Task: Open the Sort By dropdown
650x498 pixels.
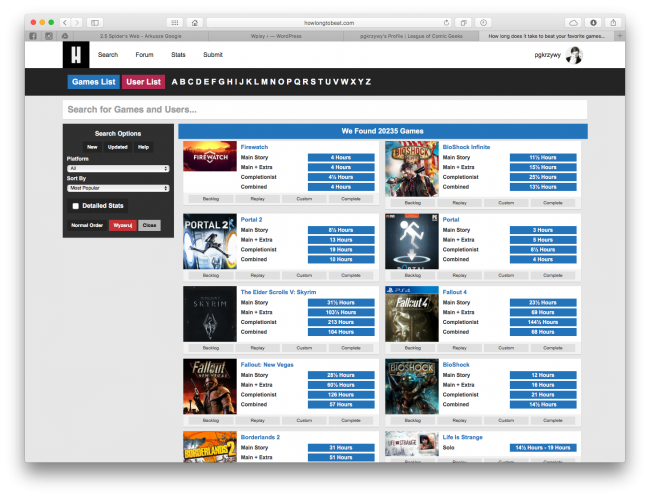Action: coord(118,188)
